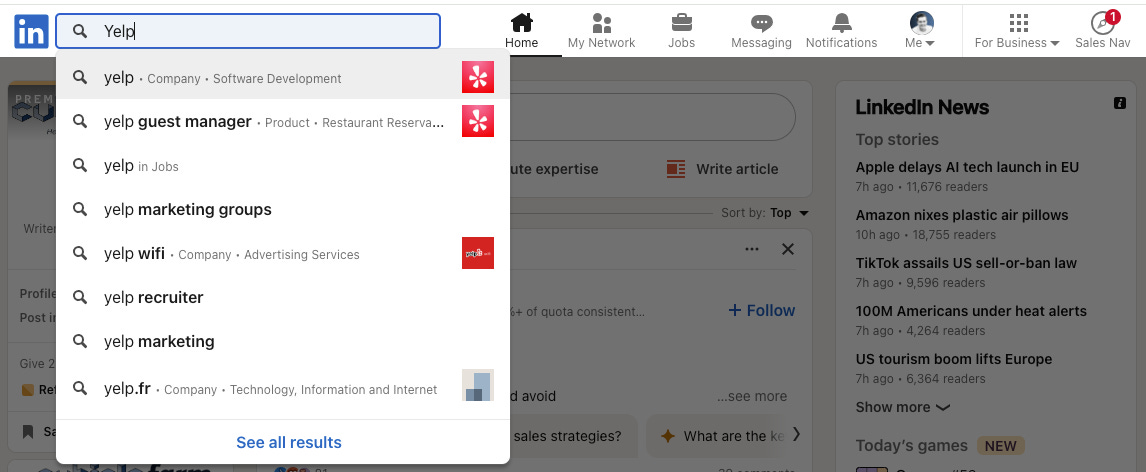Click magnifier icon inside search box

[80, 31]
